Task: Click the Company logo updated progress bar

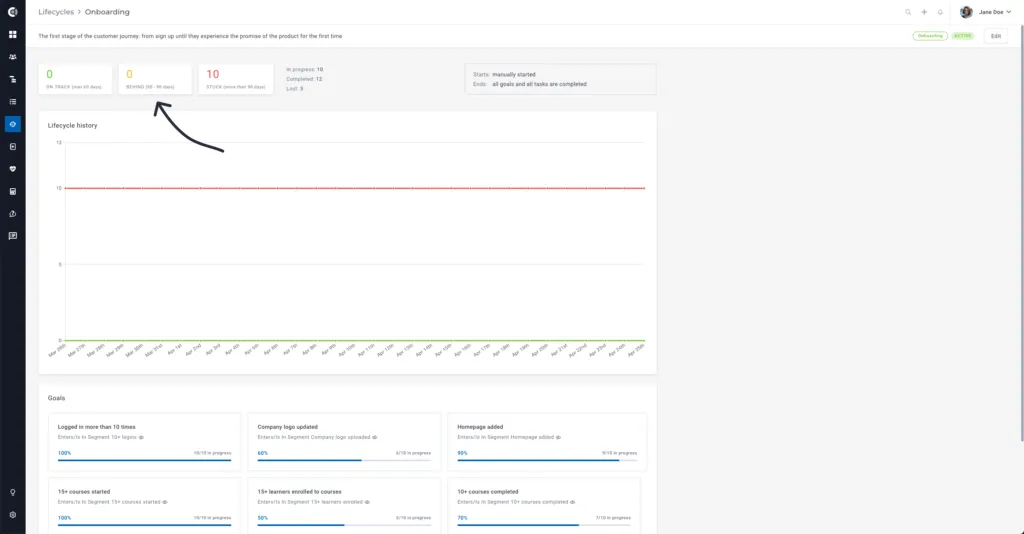Action: pyautogui.click(x=344, y=460)
